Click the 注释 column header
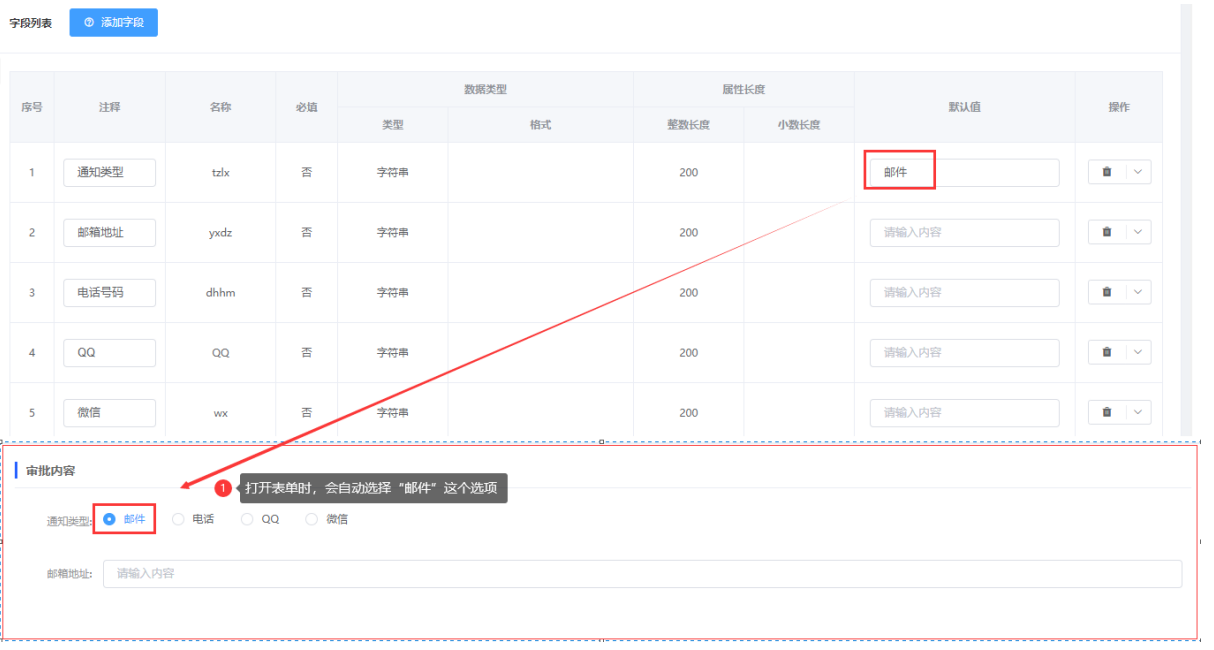The height and width of the screenshot is (650, 1214). click(109, 107)
